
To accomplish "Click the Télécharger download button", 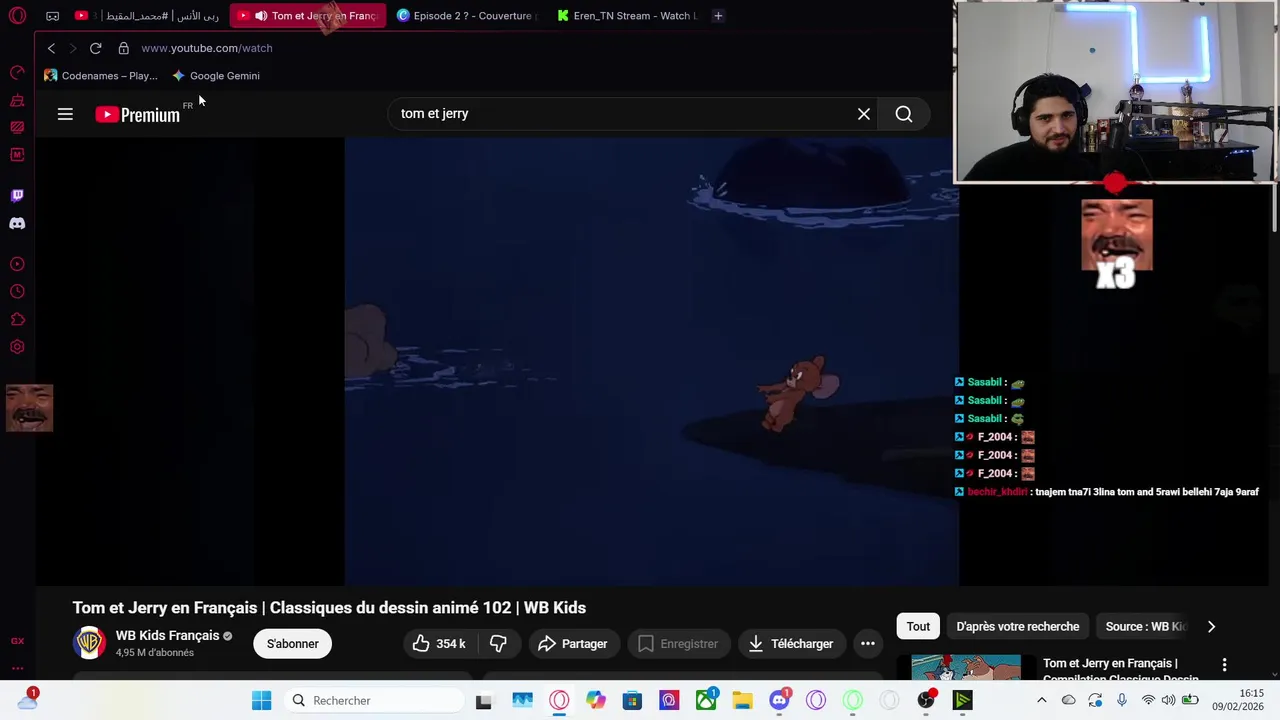I will pos(790,644).
